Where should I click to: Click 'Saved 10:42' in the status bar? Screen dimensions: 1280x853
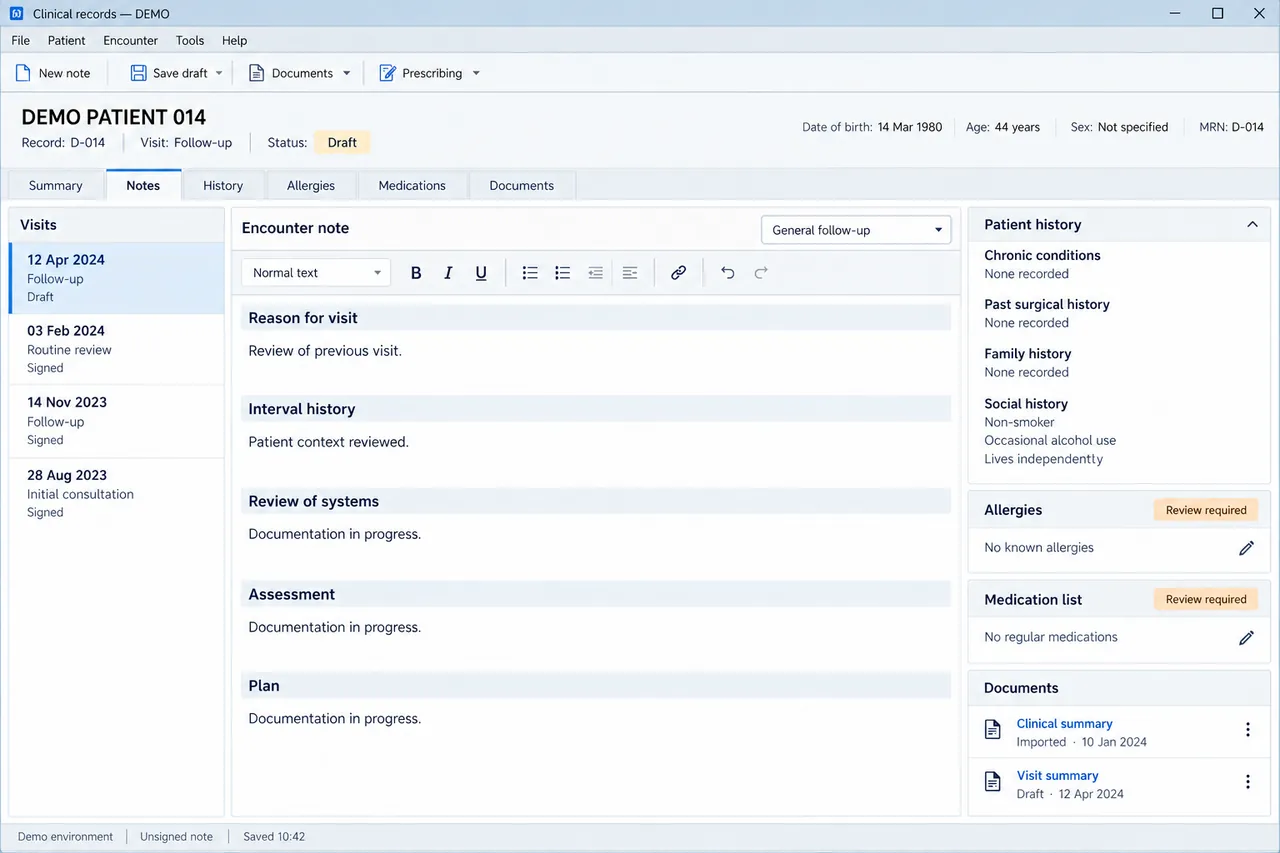274,837
